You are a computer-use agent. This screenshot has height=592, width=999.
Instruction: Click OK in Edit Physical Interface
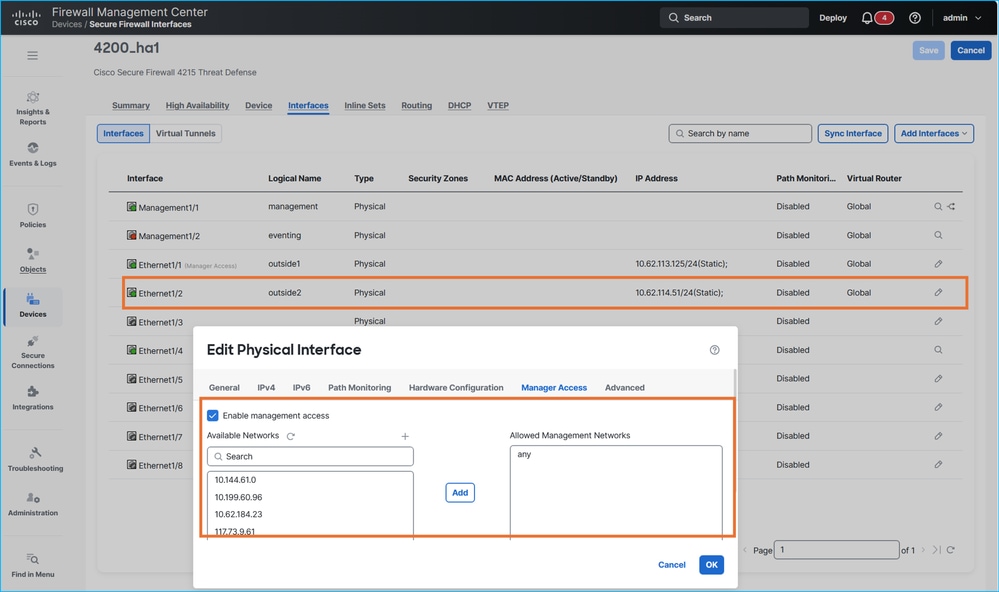coord(712,565)
